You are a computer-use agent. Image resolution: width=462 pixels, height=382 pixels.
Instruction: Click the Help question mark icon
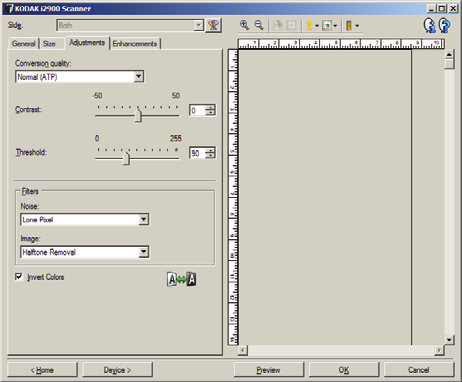coord(445,25)
